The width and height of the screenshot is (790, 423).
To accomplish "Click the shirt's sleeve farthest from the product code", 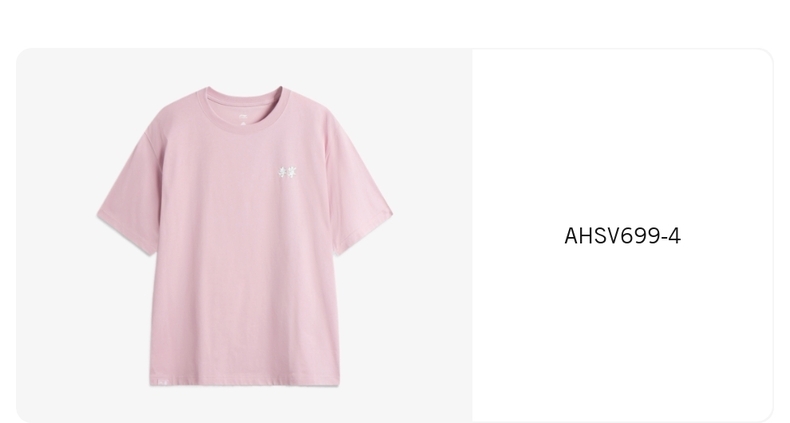I will coord(130,194).
